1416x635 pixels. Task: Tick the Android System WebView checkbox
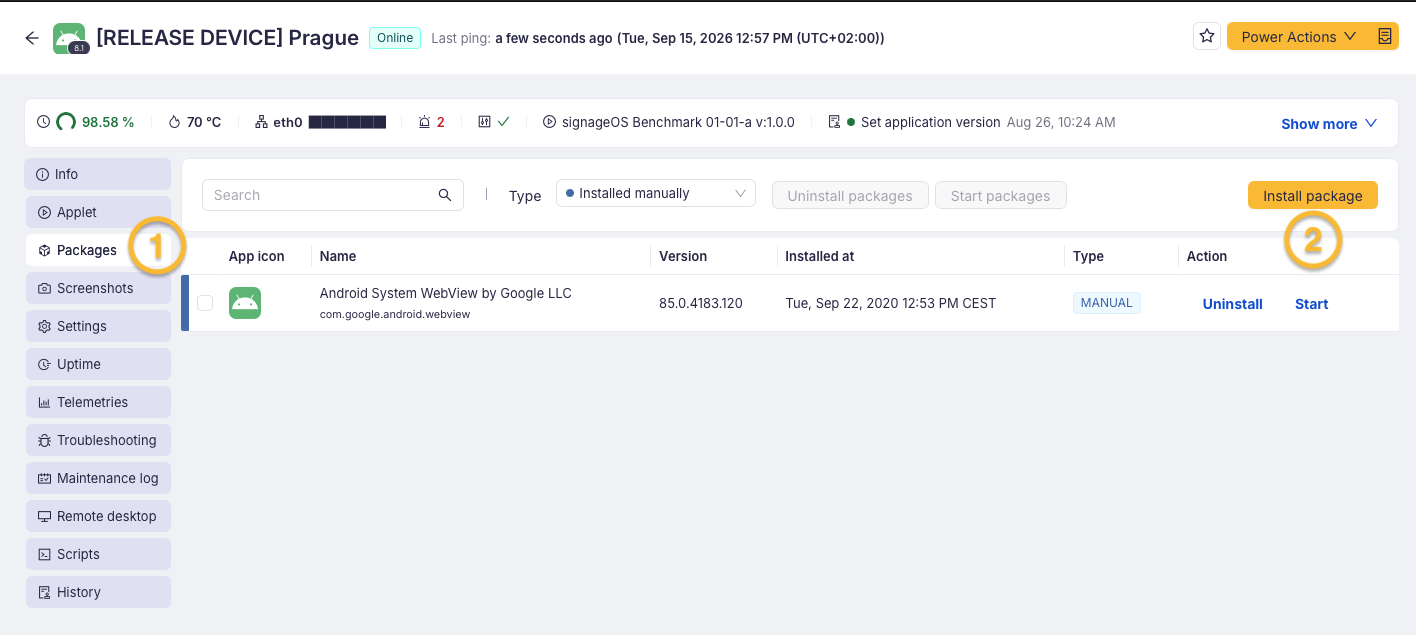pos(205,303)
